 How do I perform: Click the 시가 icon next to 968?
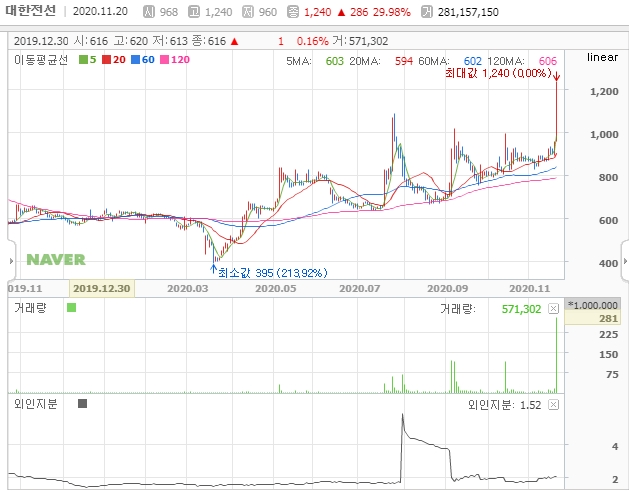pyautogui.click(x=149, y=12)
